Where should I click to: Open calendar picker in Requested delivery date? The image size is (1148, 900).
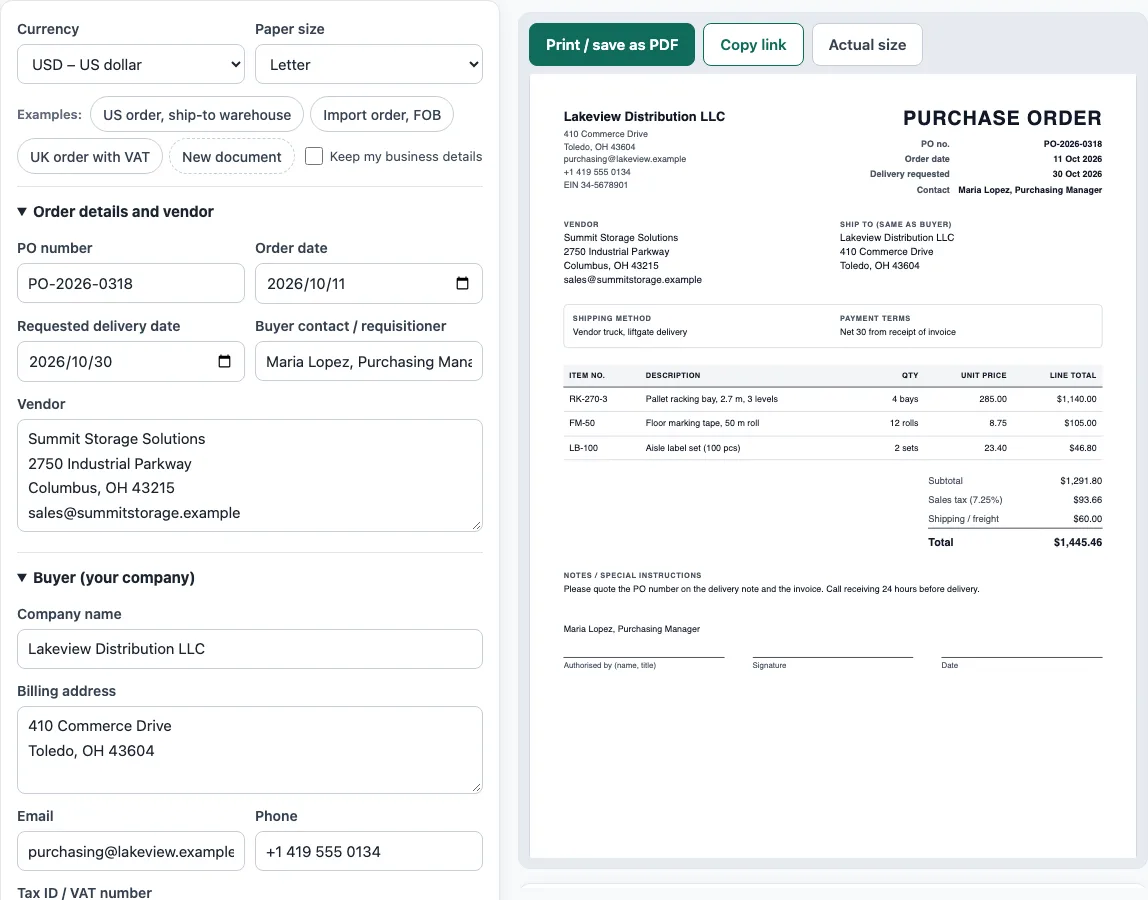(224, 361)
